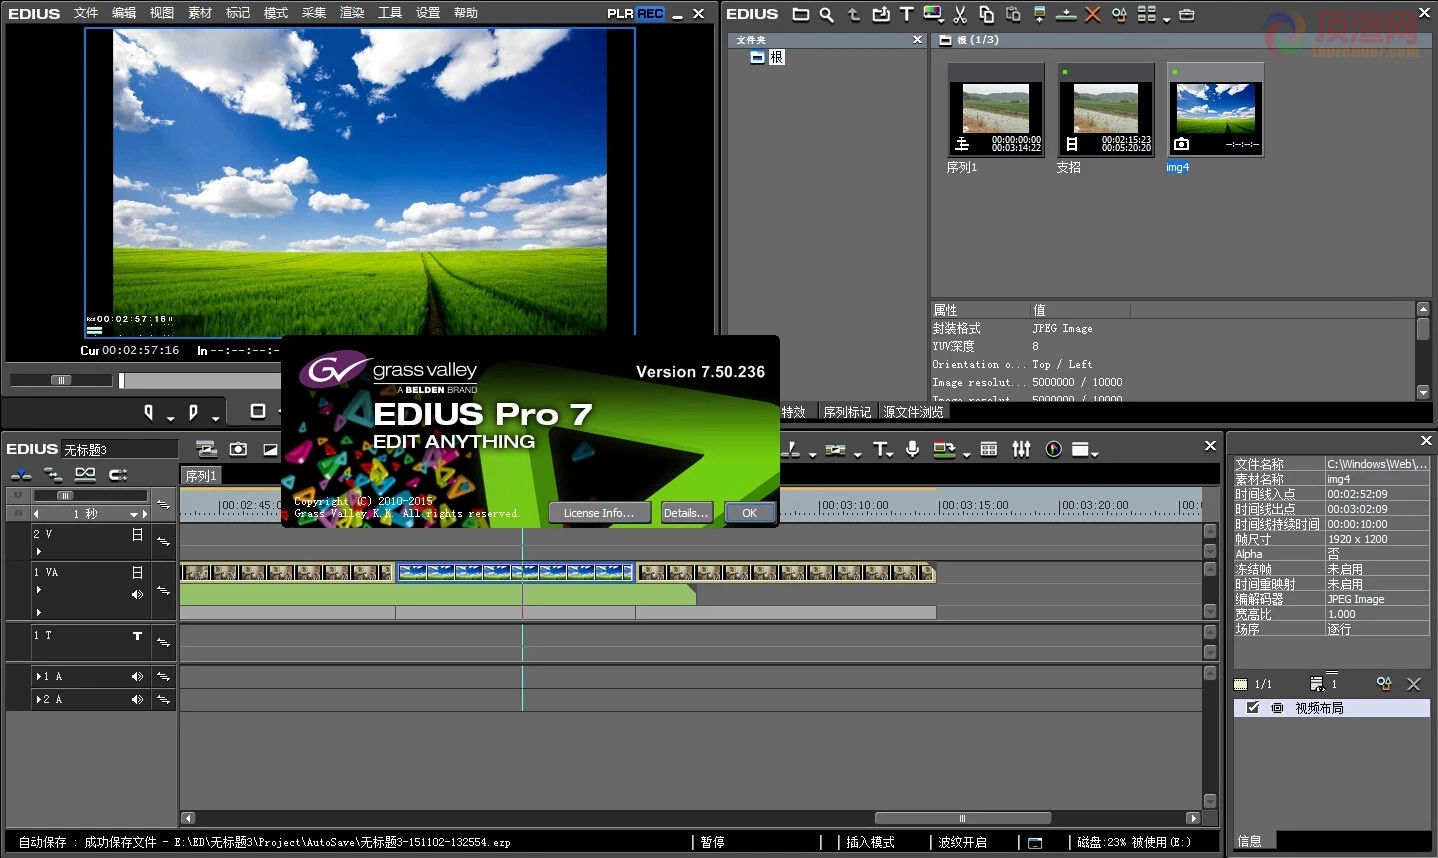Mute audio on track 1 VA
Image resolution: width=1438 pixels, height=858 pixels.
(137, 594)
